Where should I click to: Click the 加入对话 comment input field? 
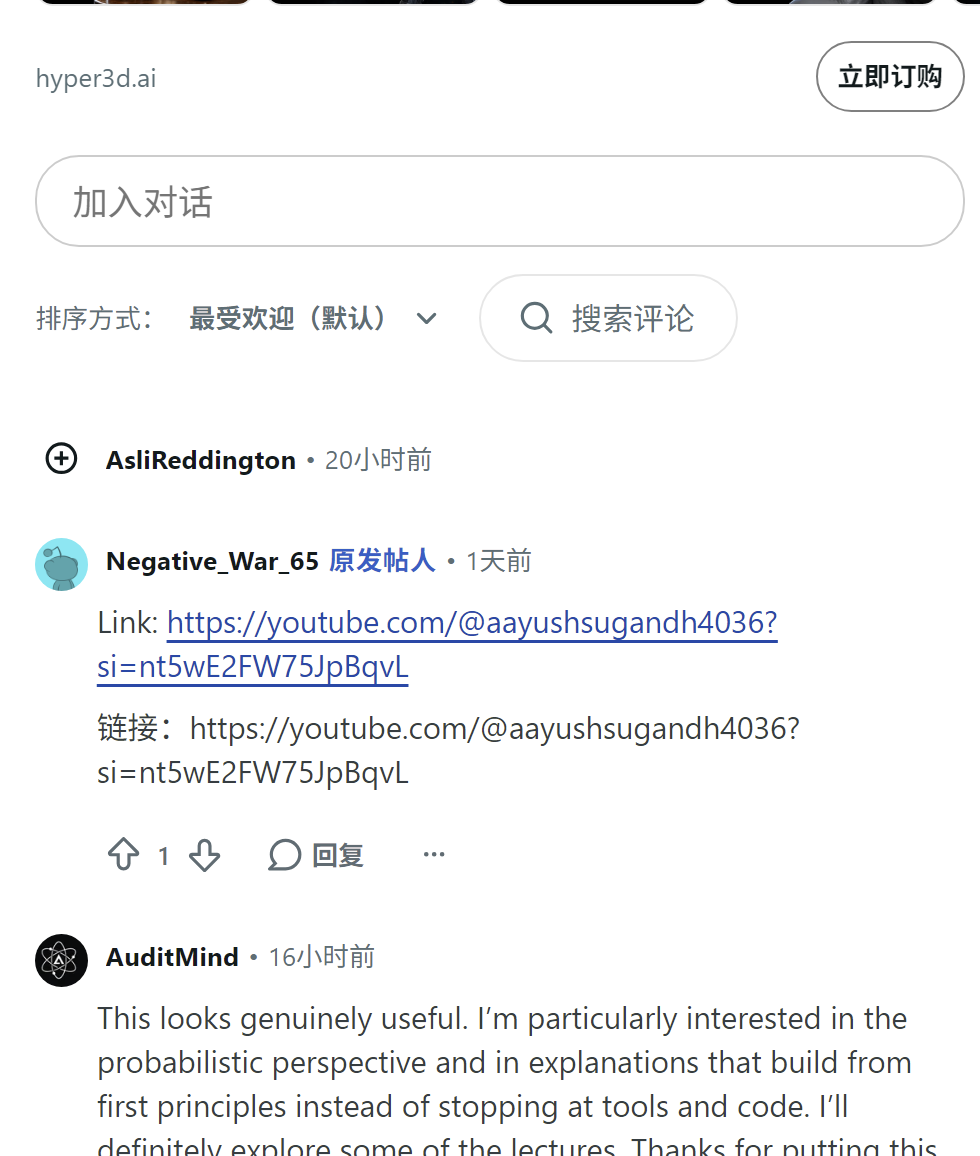tap(499, 201)
